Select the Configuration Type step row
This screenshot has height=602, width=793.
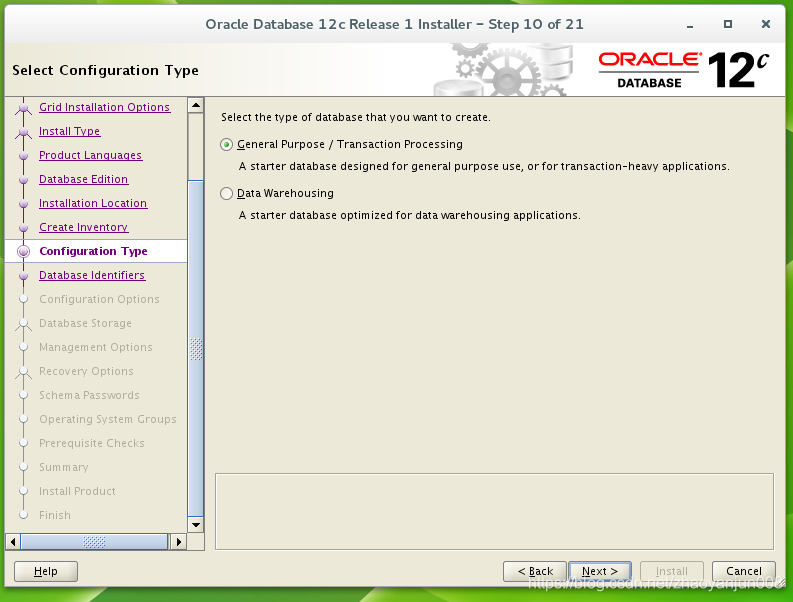click(96, 251)
